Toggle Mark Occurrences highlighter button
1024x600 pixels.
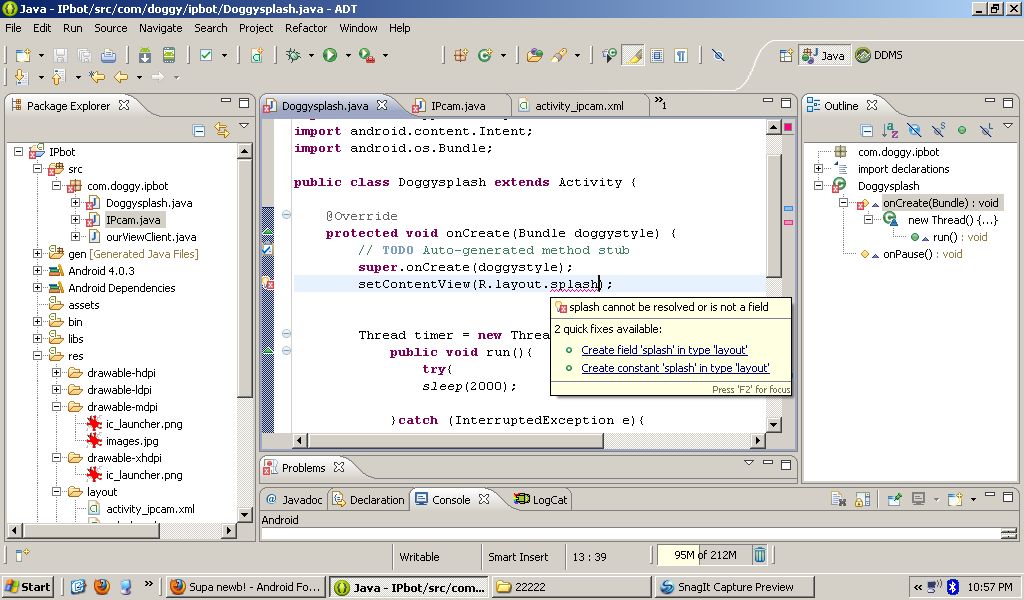pos(633,56)
